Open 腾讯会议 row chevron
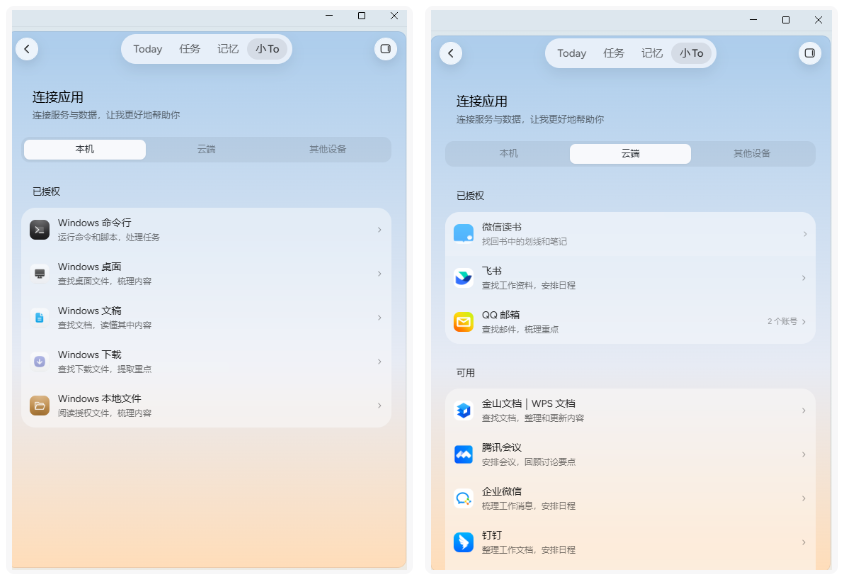The width and height of the screenshot is (843, 585). coord(804,454)
